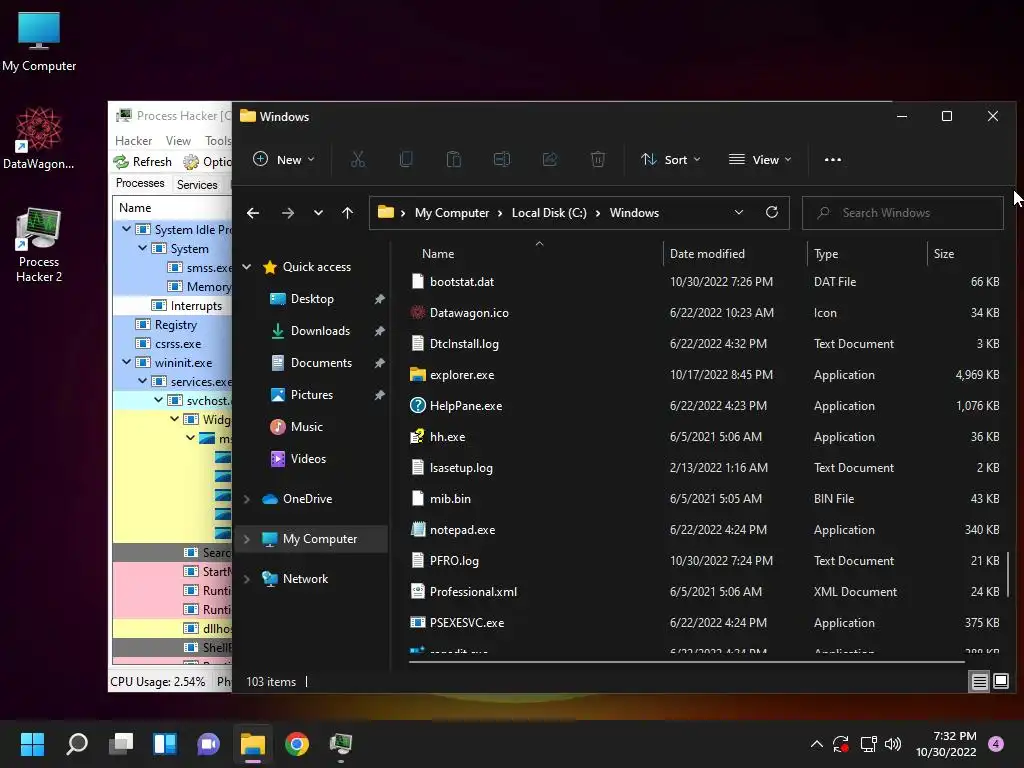Click the volume speaker tray icon
This screenshot has height=768, width=1024.
coord(893,744)
